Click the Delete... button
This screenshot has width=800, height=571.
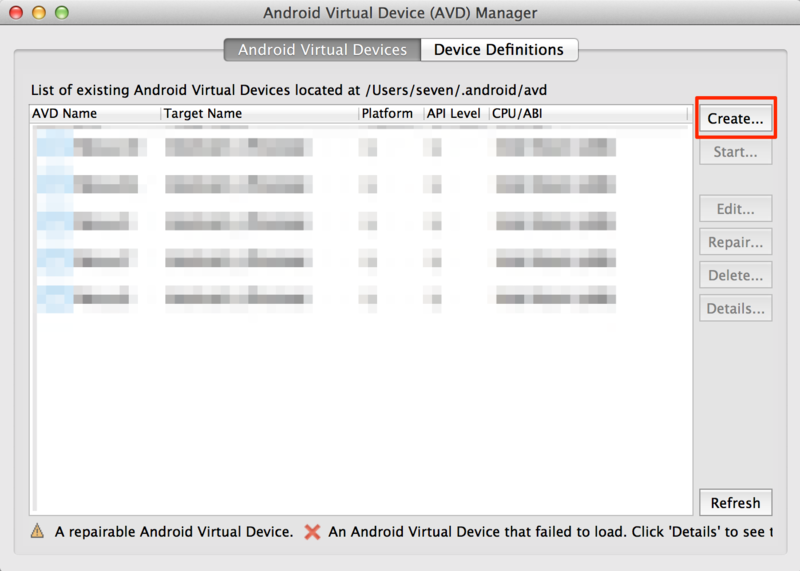coord(735,275)
